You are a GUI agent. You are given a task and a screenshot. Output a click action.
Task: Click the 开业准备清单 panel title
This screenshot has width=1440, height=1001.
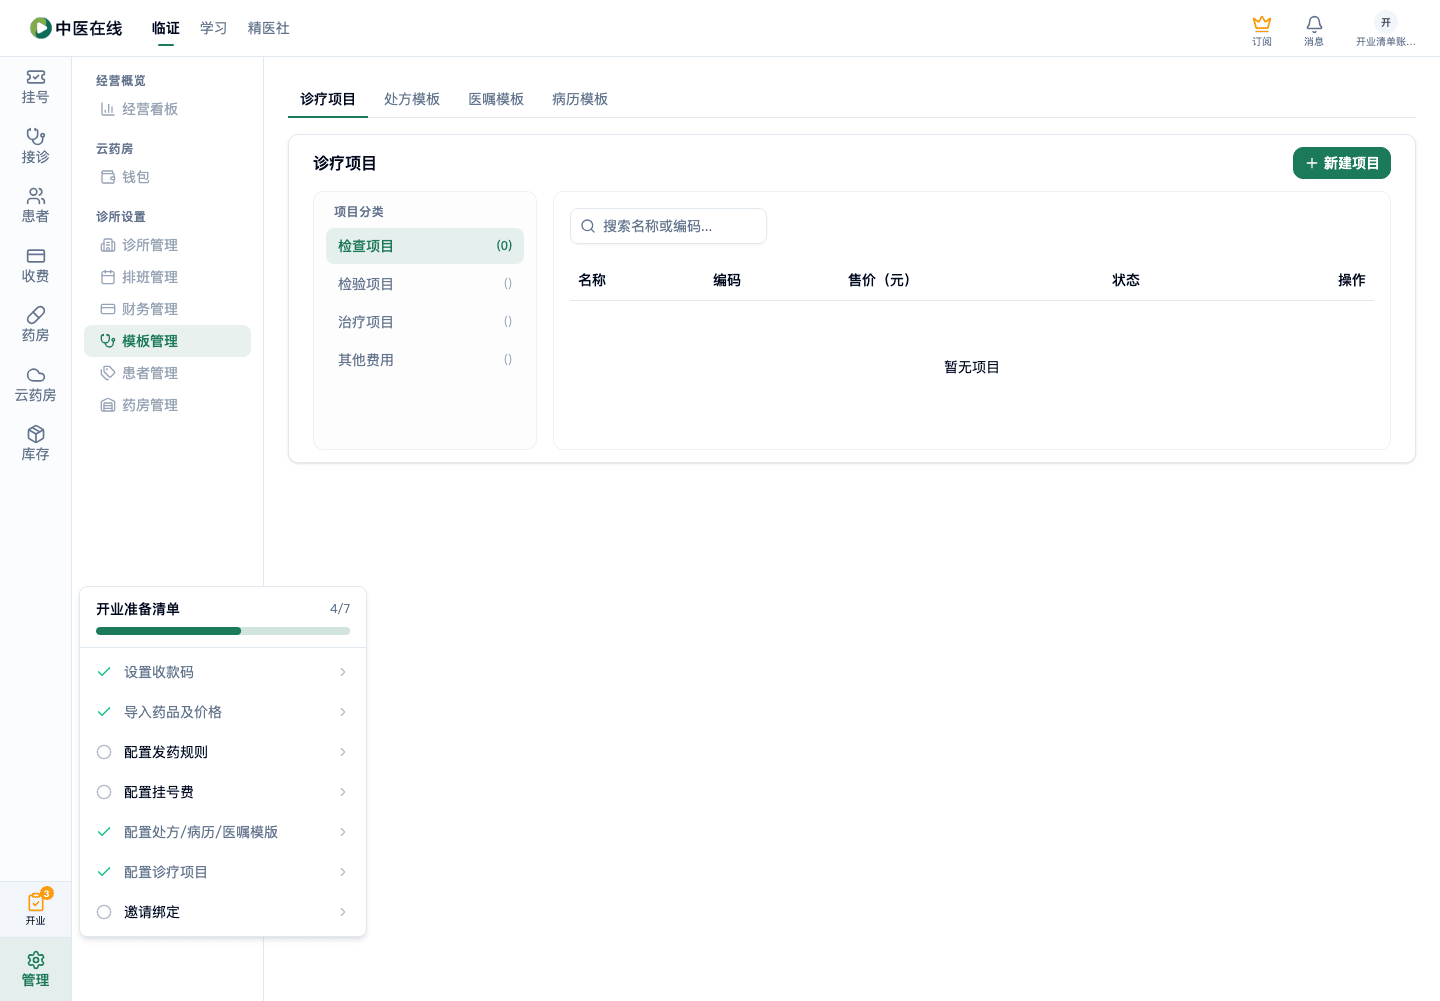coord(138,609)
